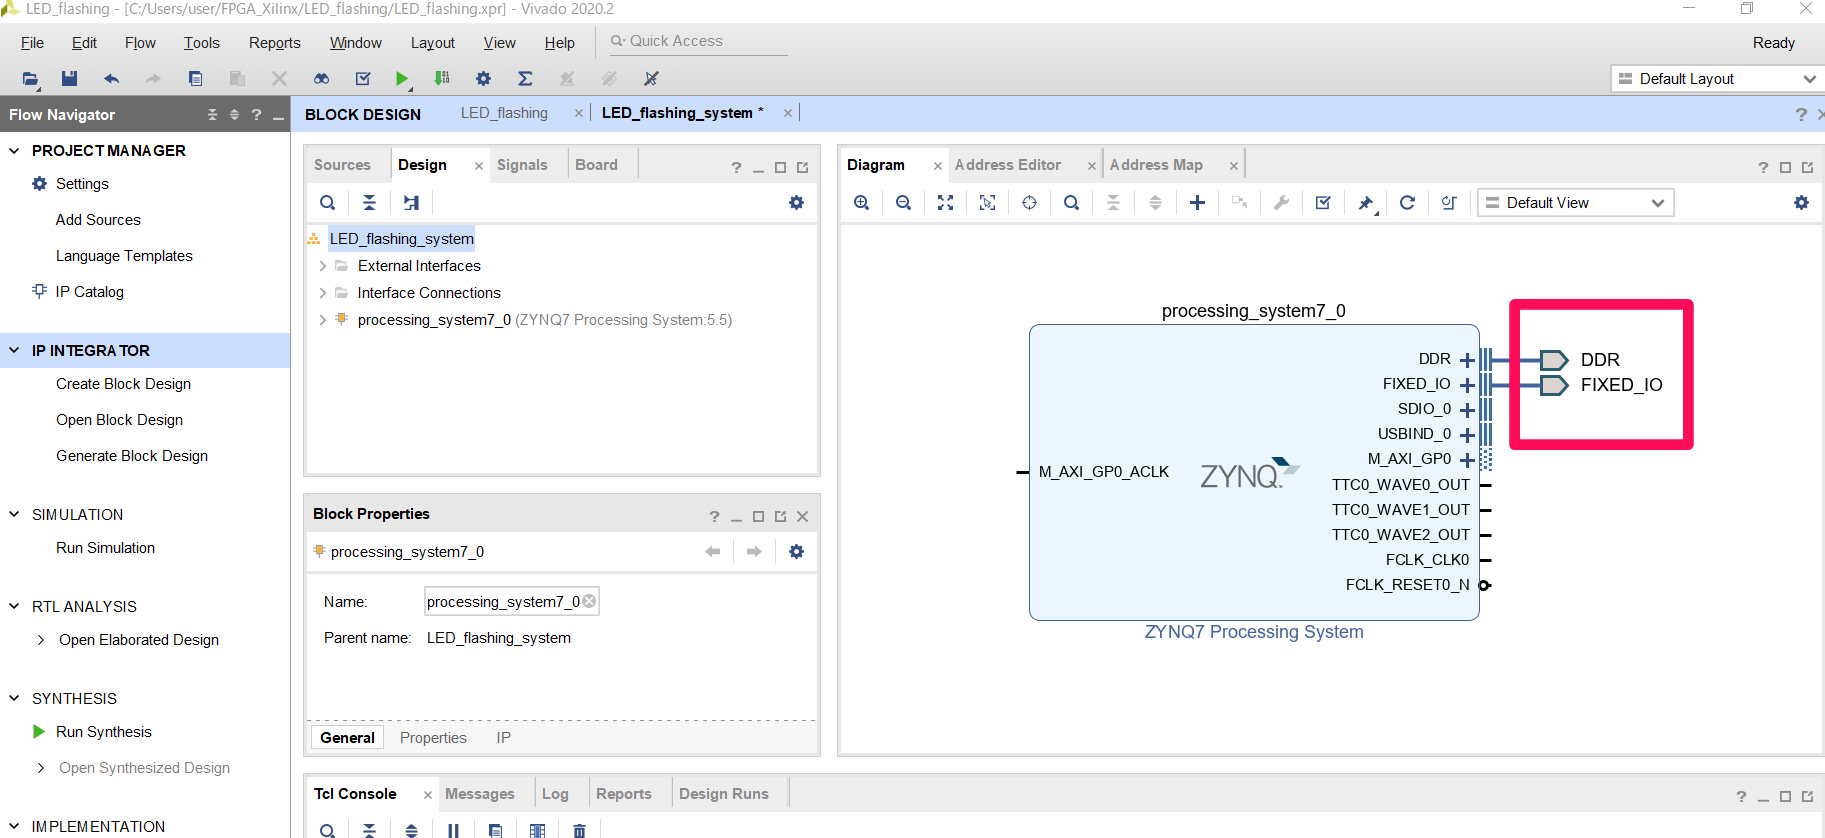Search in the Design panel
The width and height of the screenshot is (1825, 838).
(327, 203)
